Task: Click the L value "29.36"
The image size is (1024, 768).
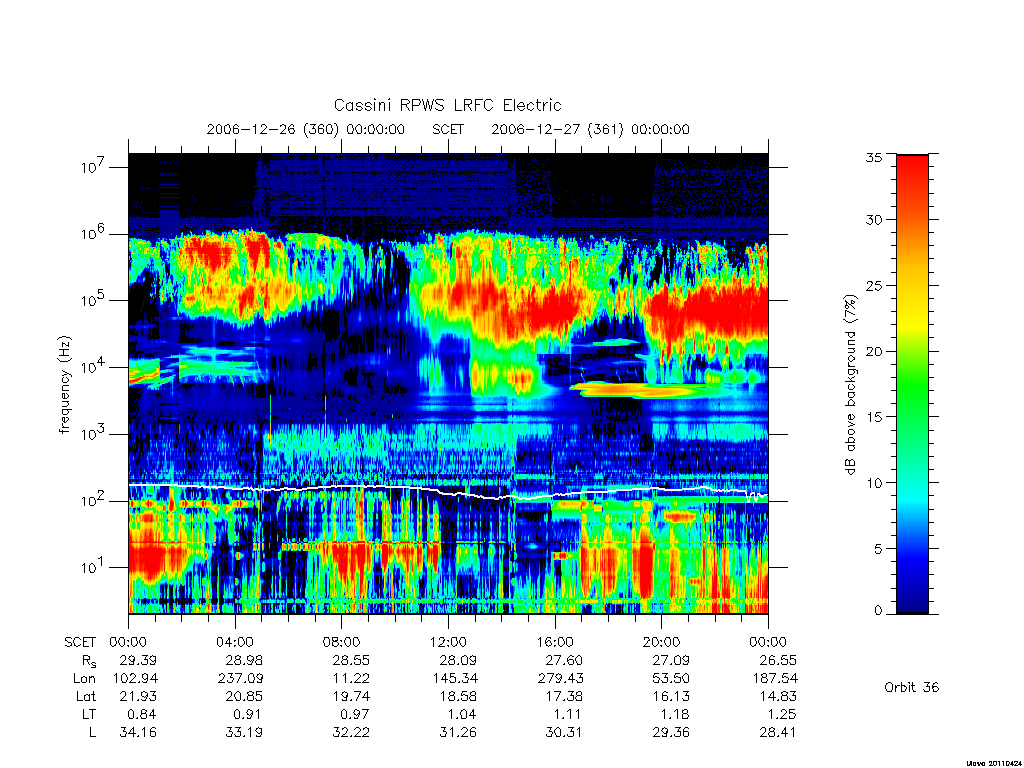Action: coord(671,732)
